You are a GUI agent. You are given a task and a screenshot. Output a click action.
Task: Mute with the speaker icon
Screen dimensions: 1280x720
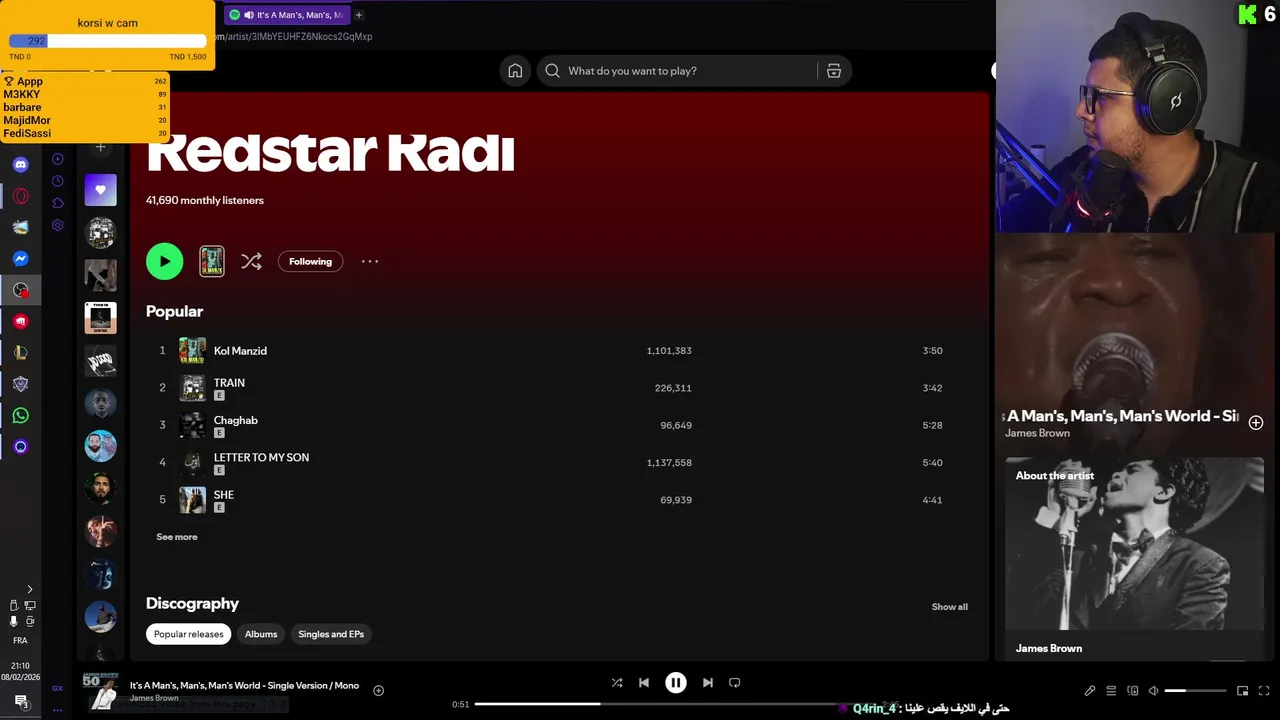click(x=1153, y=691)
